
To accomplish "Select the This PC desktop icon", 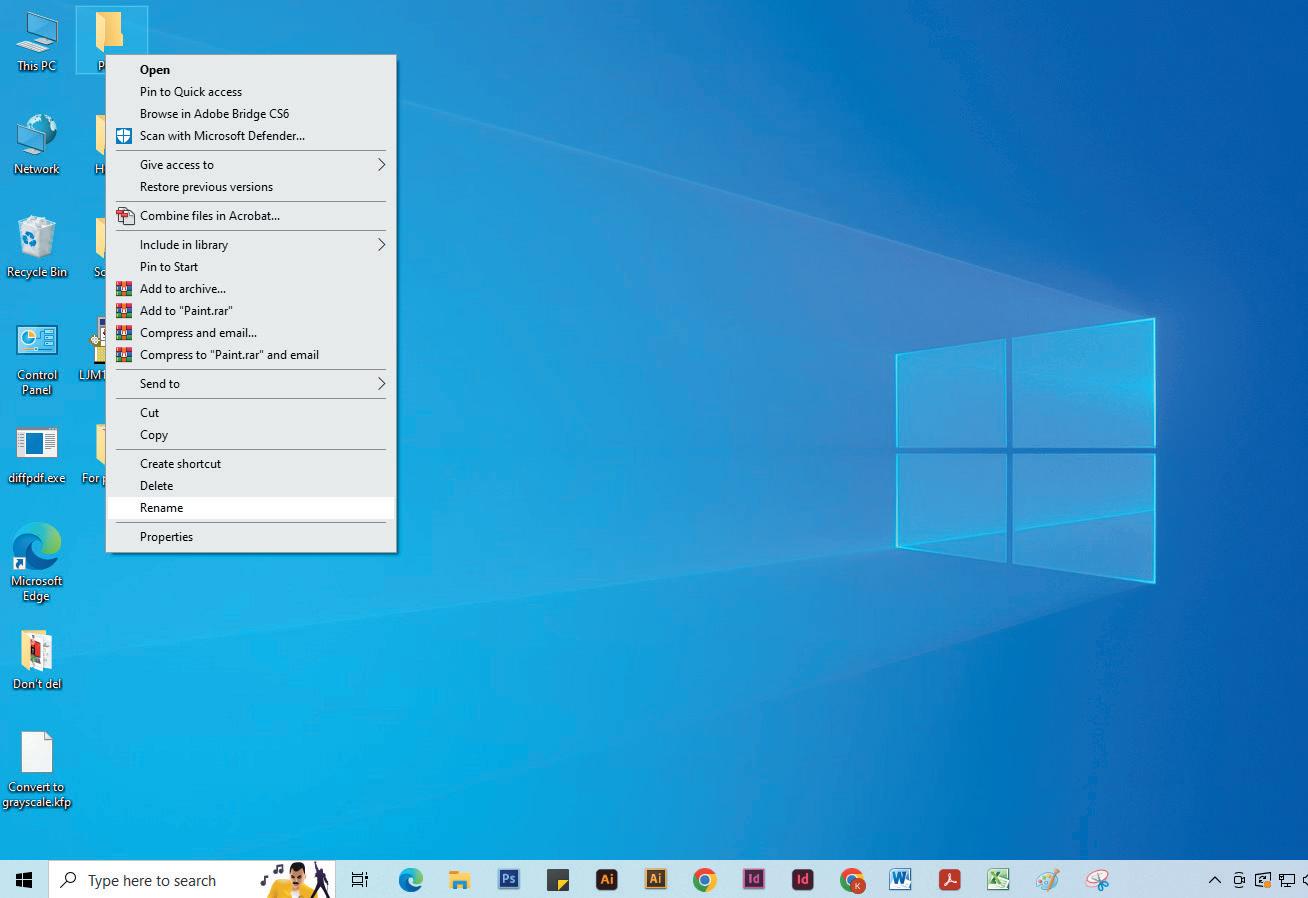I will point(36,42).
